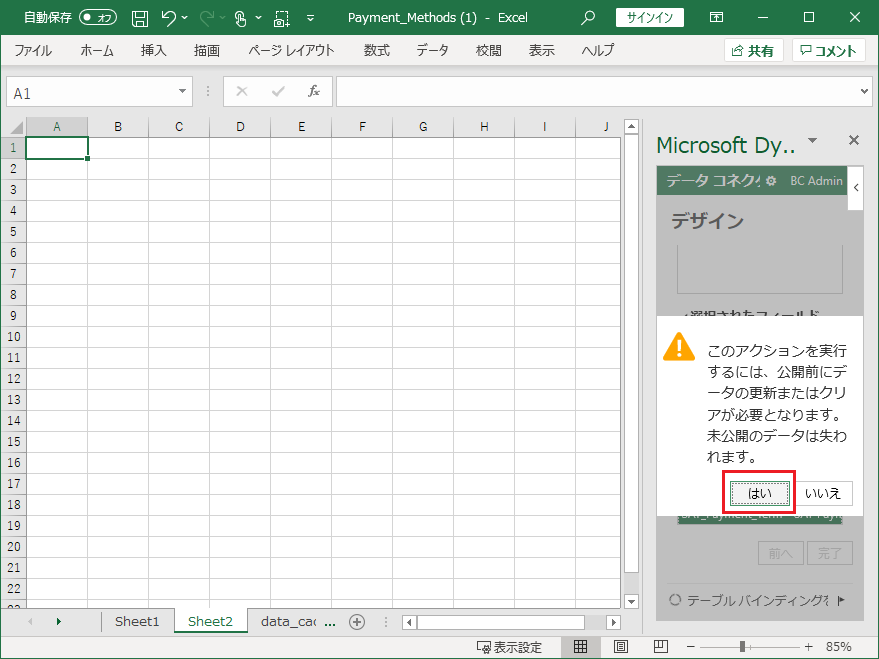Switch to the 挿入 tab
Viewport: 879px width, 659px height.
pos(153,50)
